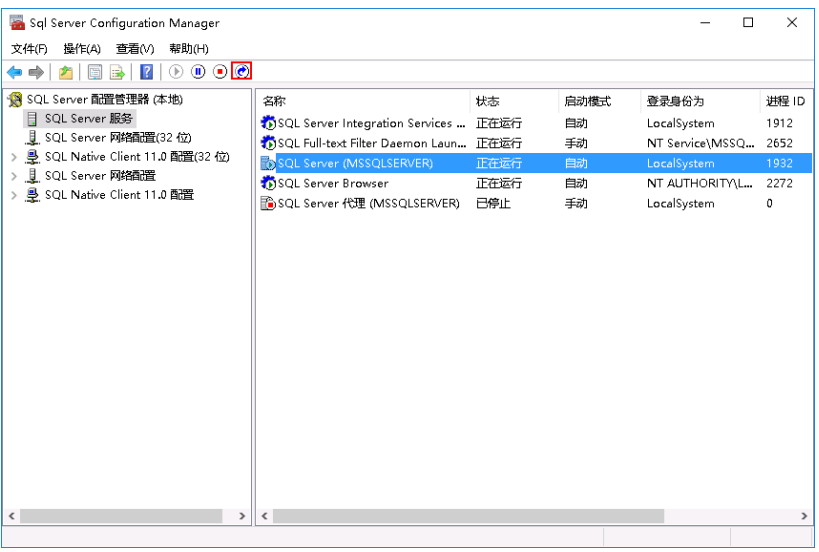The width and height of the screenshot is (819, 552).
Task: Click the SQL Full-text Filter Daemon row icon
Action: [x=268, y=143]
